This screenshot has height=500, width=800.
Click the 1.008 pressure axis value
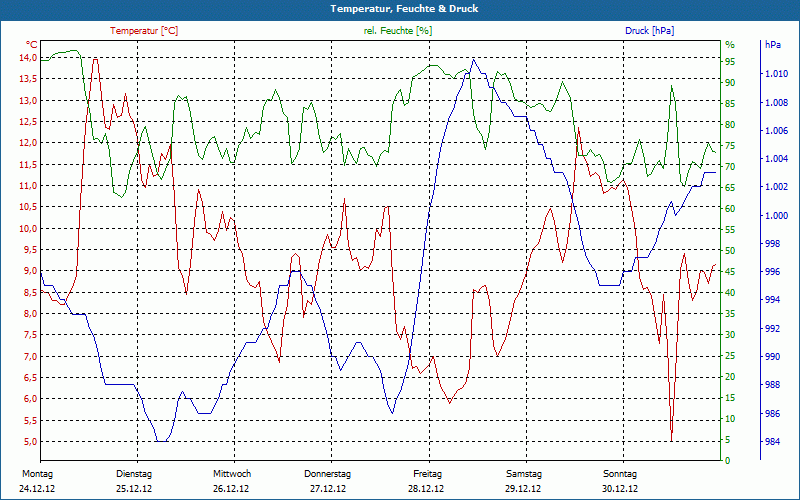click(x=776, y=103)
